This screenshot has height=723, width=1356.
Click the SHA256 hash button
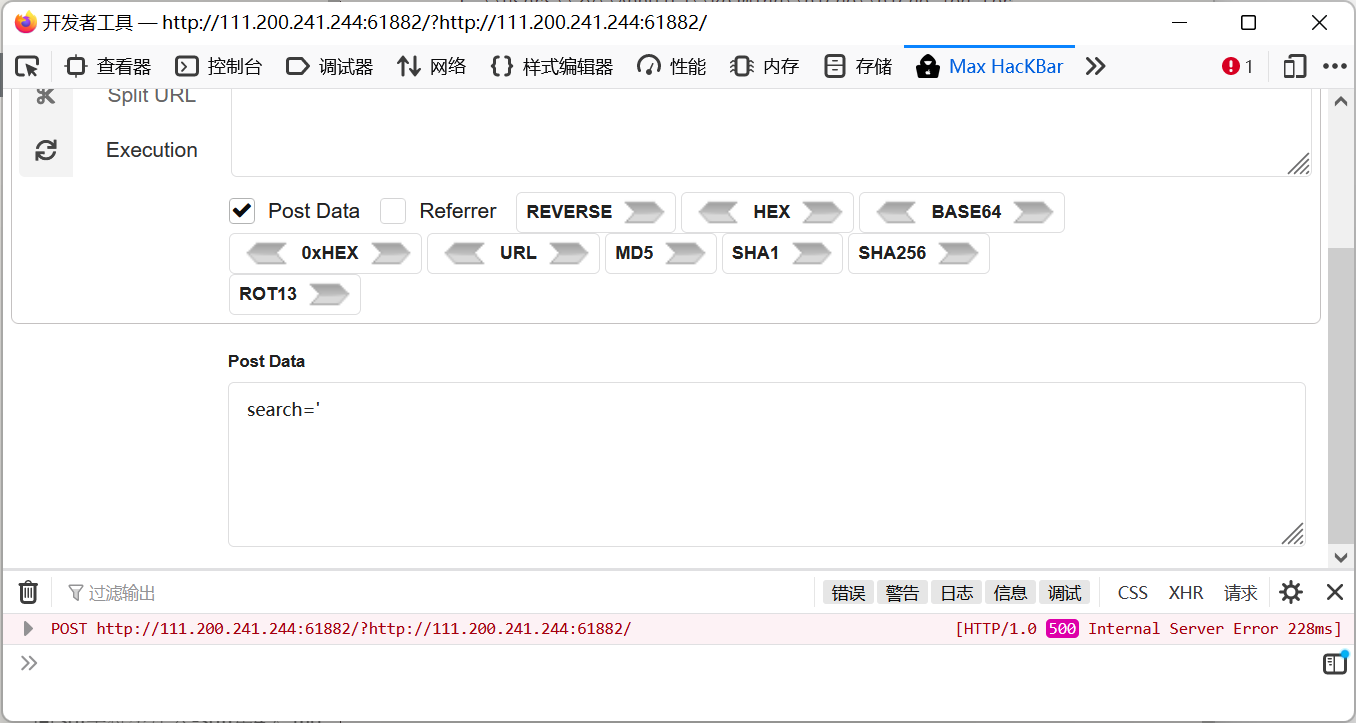(x=919, y=253)
